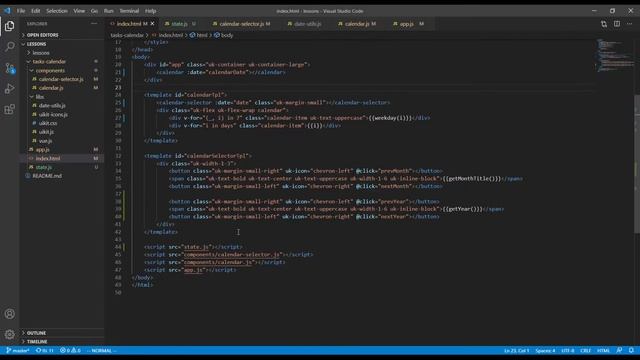Open the Edit menu

coord(36,11)
